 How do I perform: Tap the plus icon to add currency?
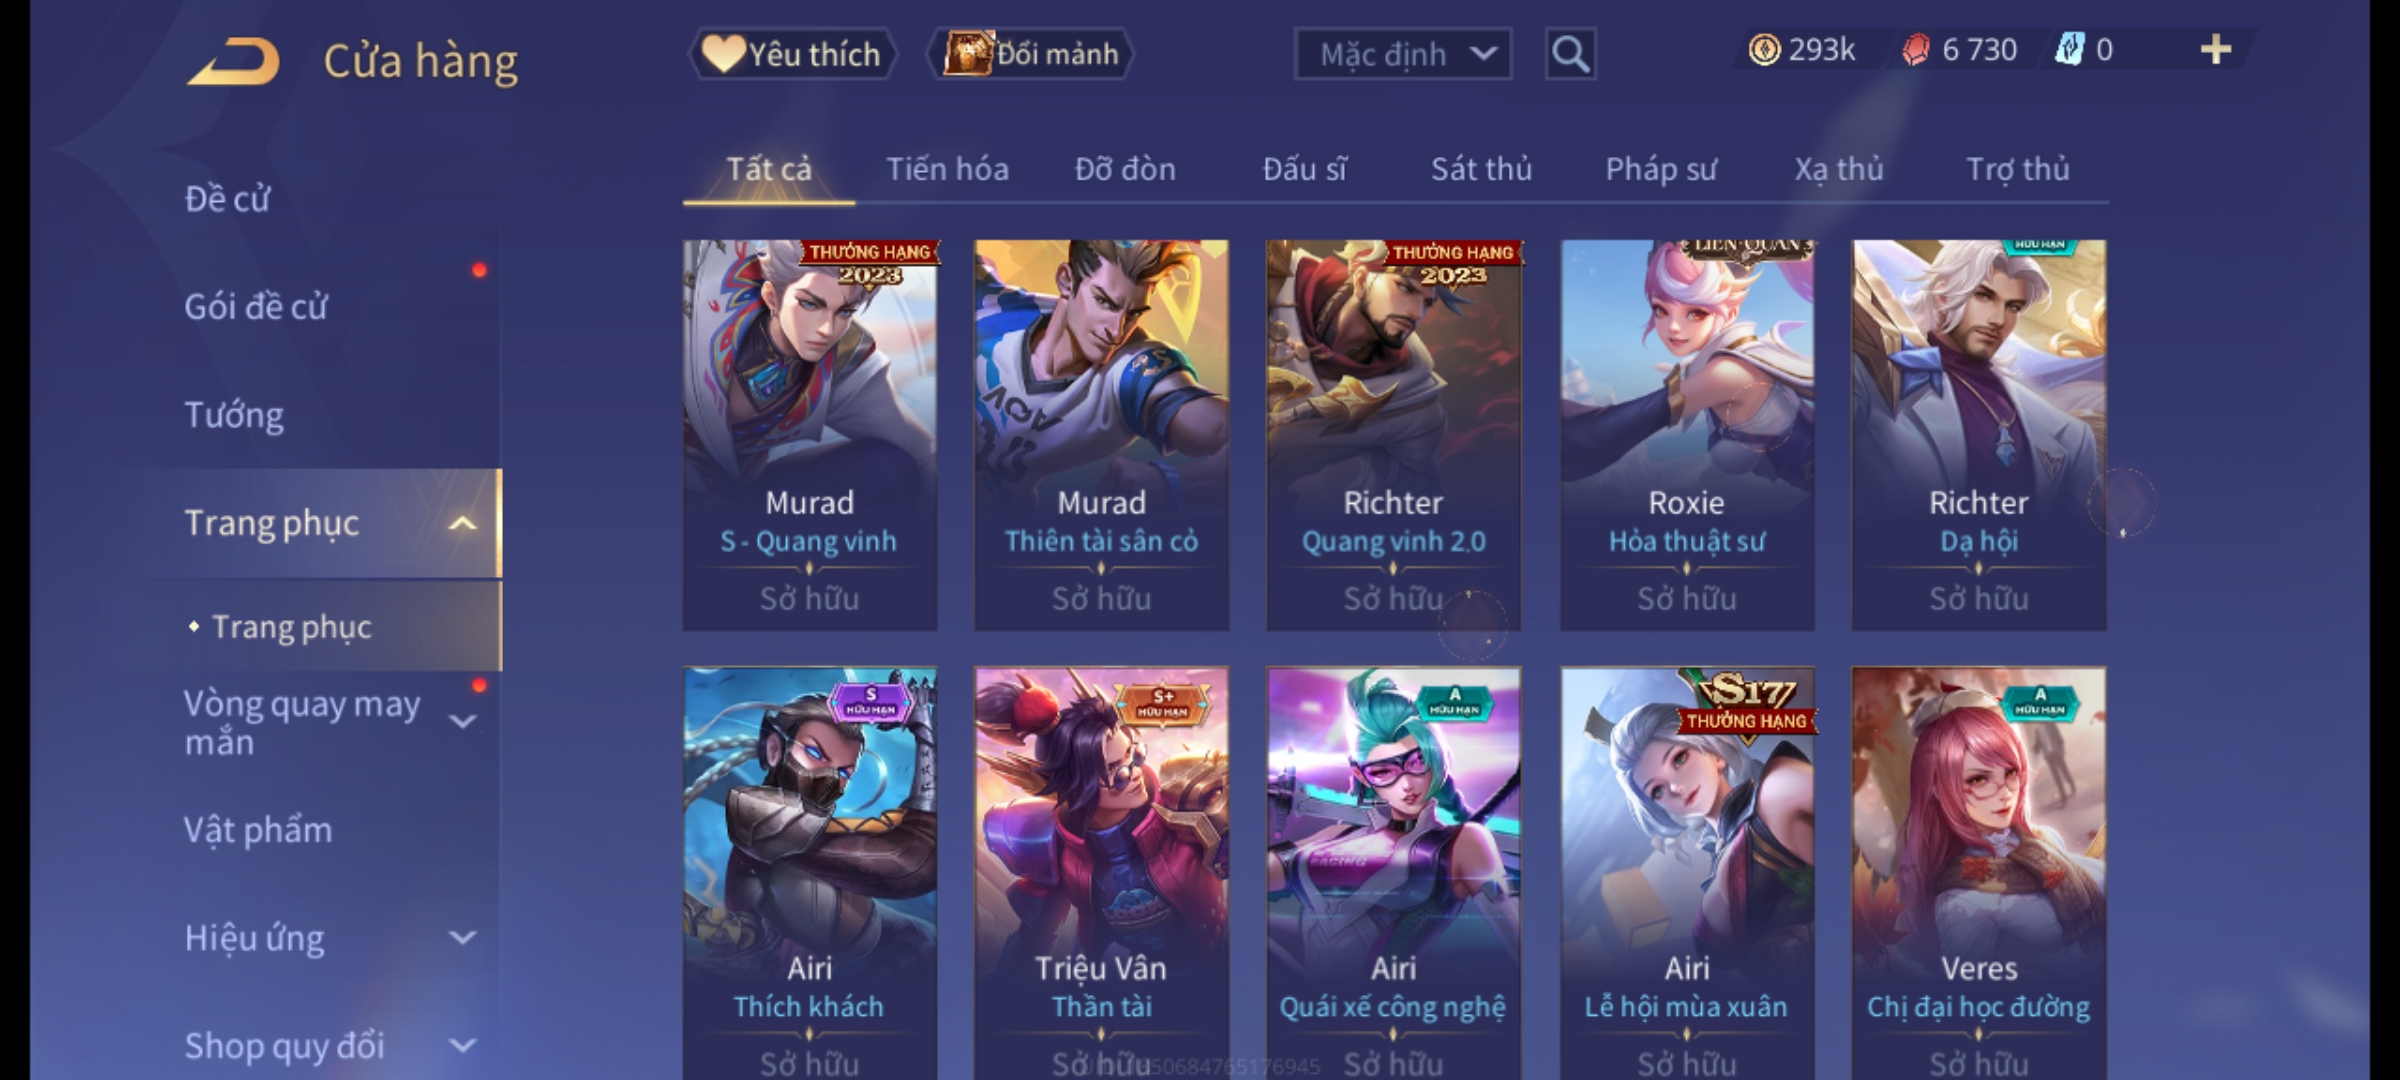2216,50
